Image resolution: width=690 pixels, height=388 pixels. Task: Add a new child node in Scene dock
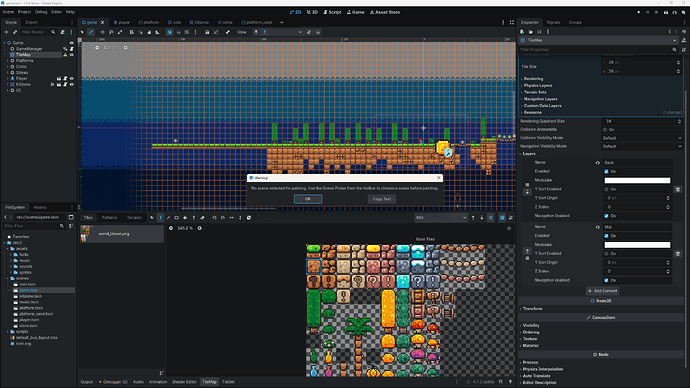pyautogui.click(x=6, y=32)
